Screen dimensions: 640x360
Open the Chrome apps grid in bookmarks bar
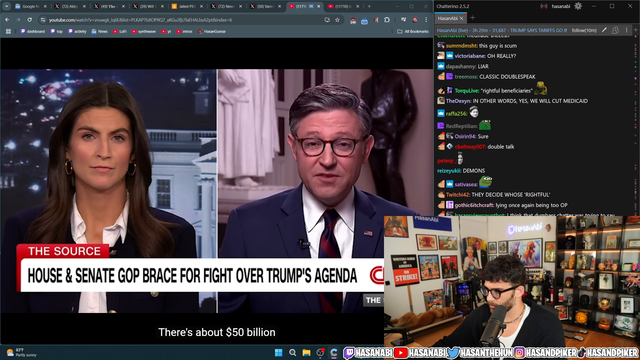(8, 31)
